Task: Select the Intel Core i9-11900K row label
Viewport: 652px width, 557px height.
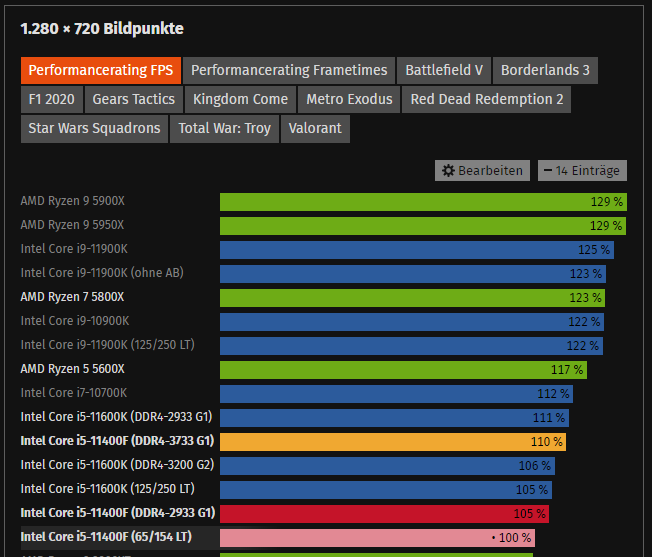Action: tap(74, 249)
